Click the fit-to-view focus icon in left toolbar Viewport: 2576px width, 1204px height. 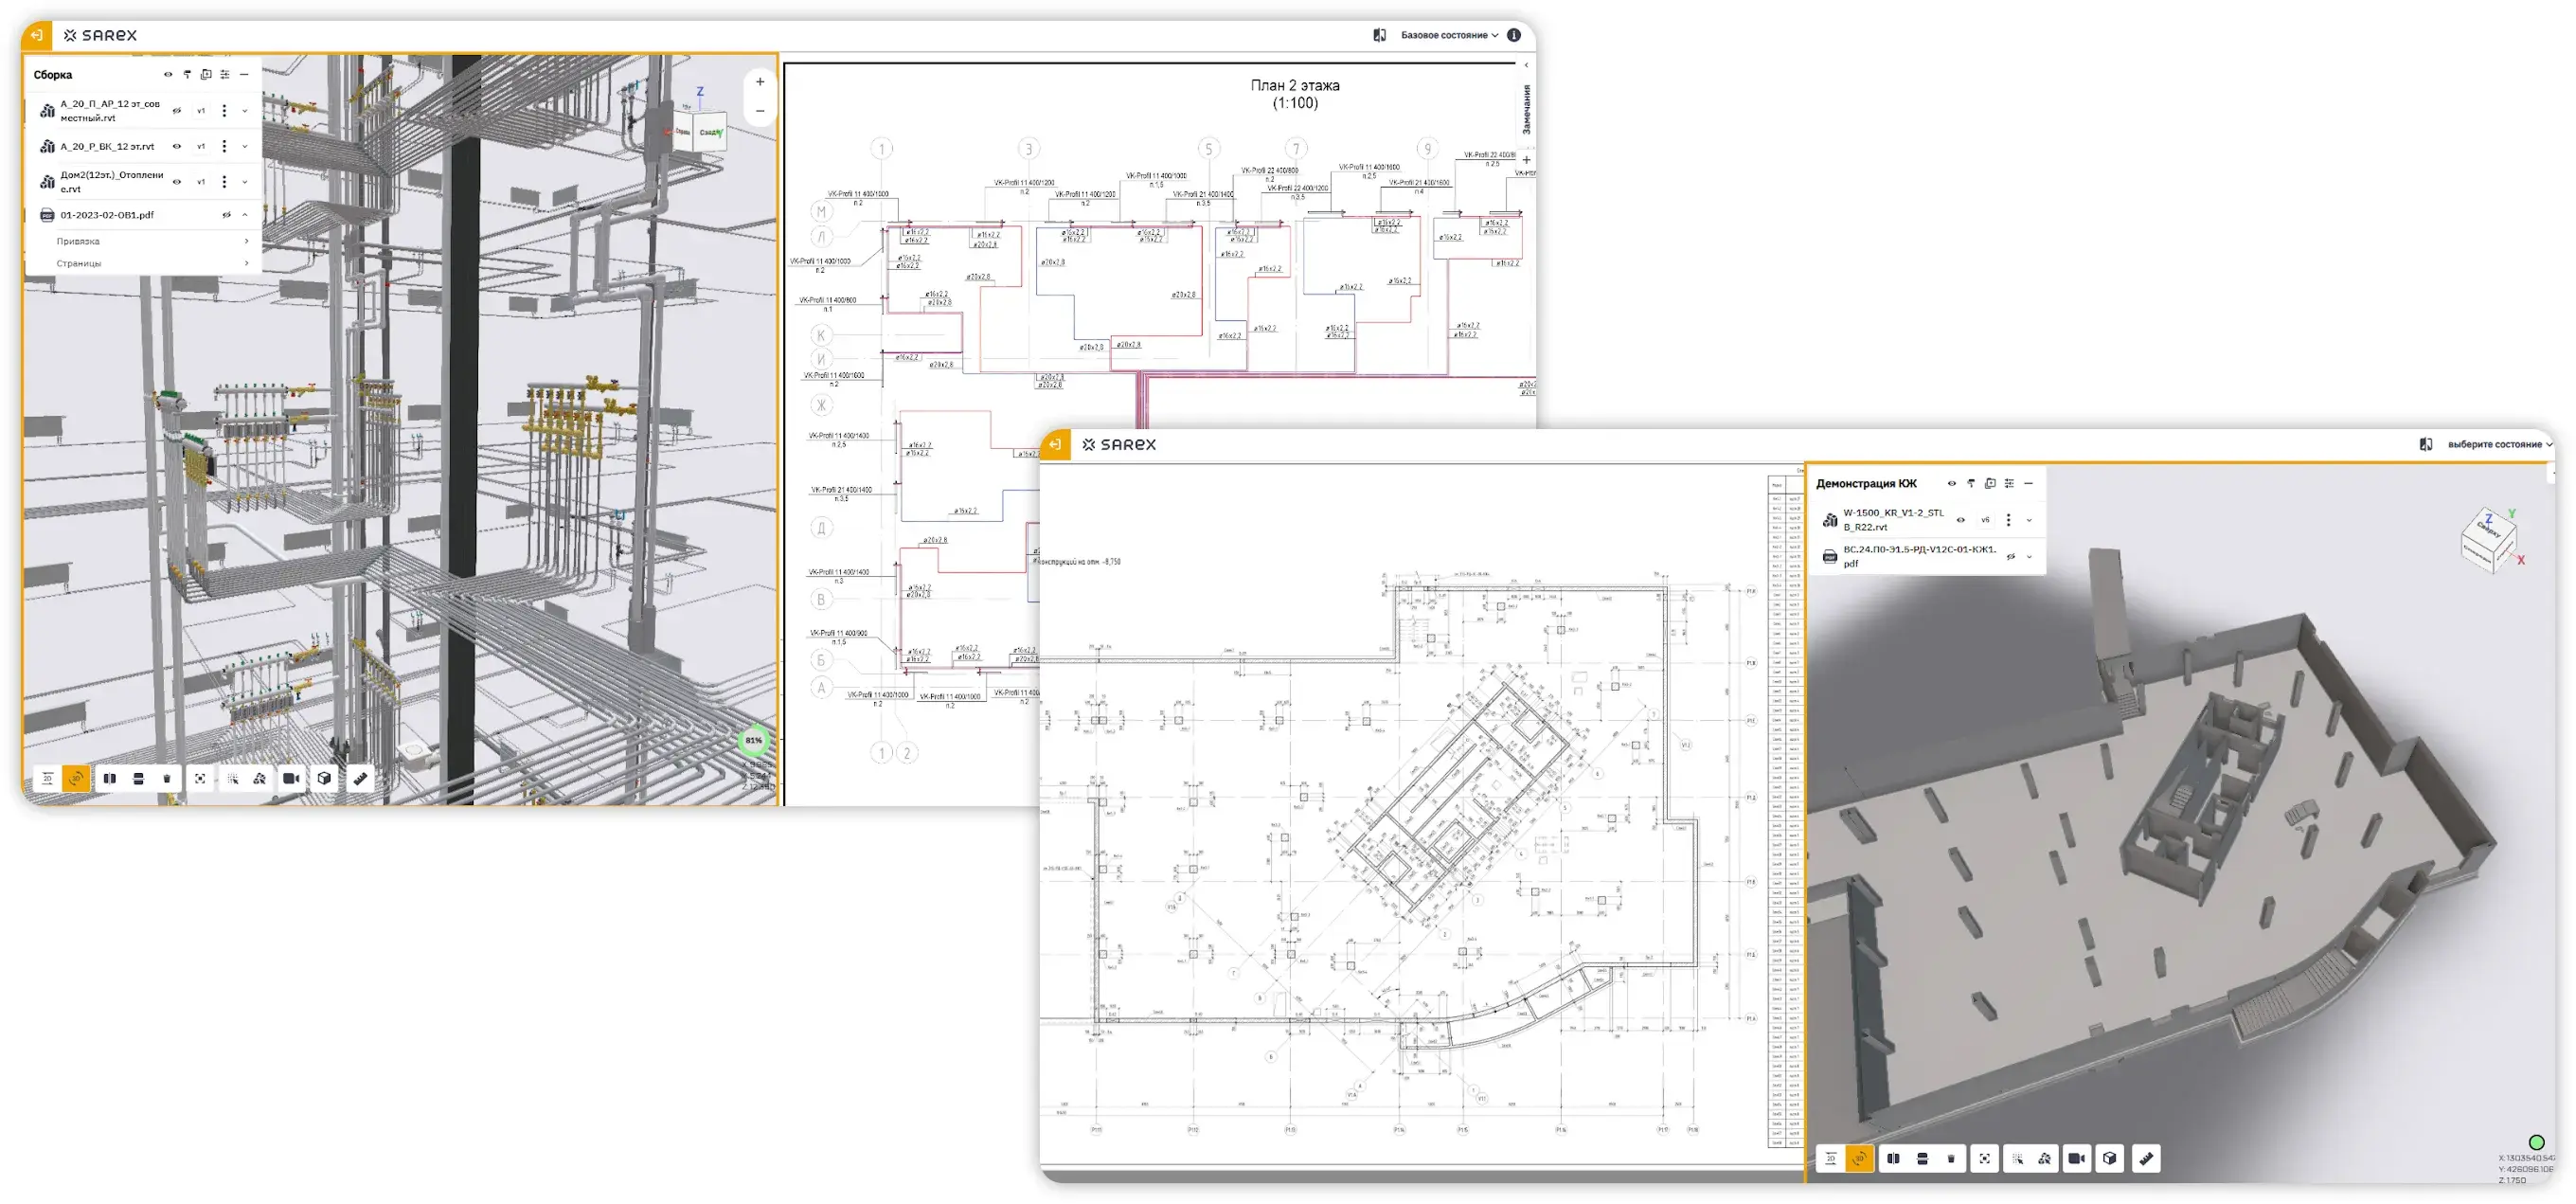[200, 778]
